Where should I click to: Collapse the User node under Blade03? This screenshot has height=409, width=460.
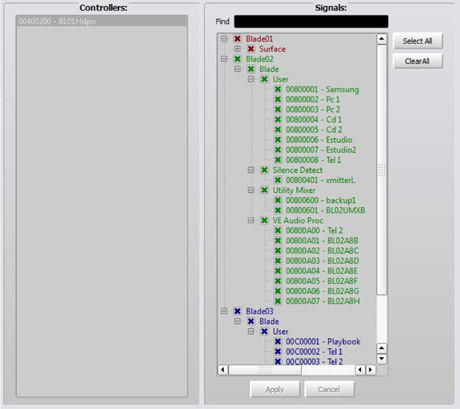(x=251, y=331)
